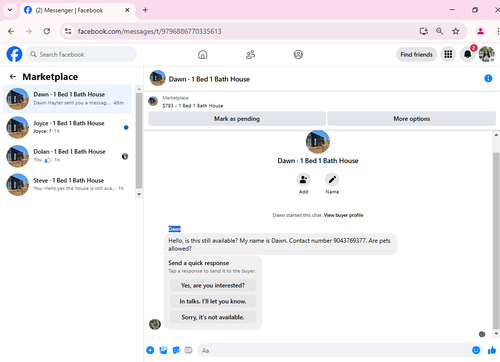Send quick reply In talks. I'll let you know.
Viewport: 500px width, 362px height.
213,301
